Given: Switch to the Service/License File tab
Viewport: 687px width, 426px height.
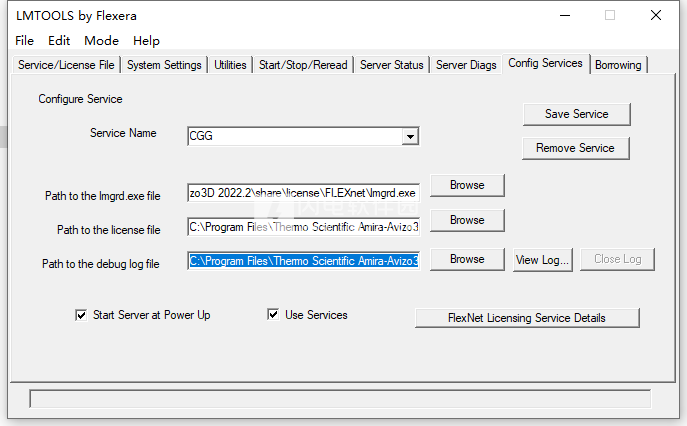Looking at the screenshot, I should (66, 65).
